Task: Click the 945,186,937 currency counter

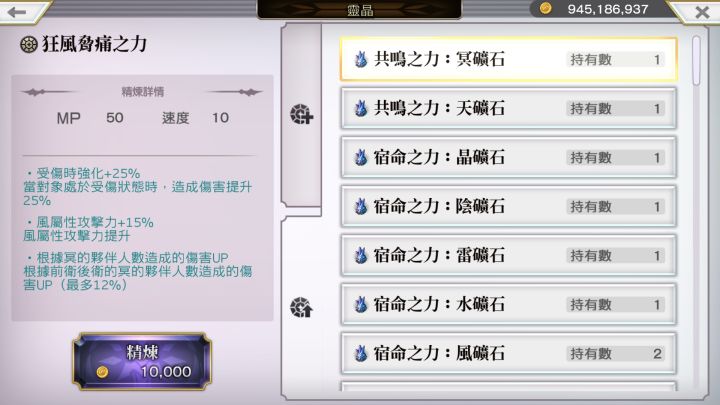Action: (608, 9)
